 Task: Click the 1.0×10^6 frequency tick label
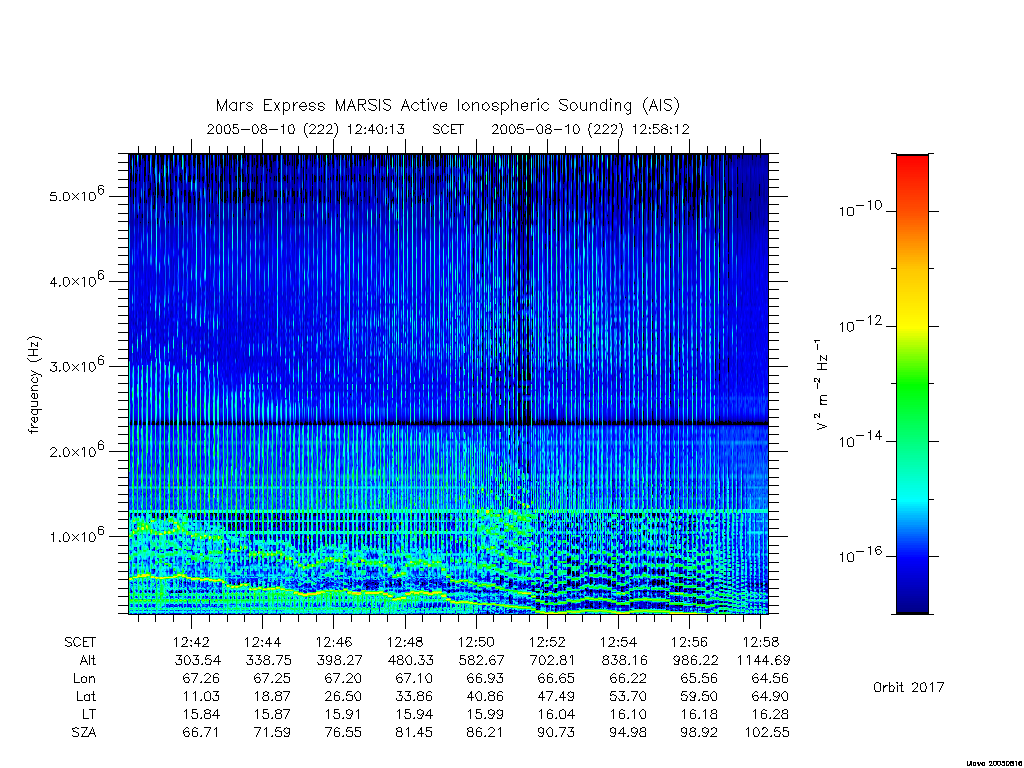(76, 535)
